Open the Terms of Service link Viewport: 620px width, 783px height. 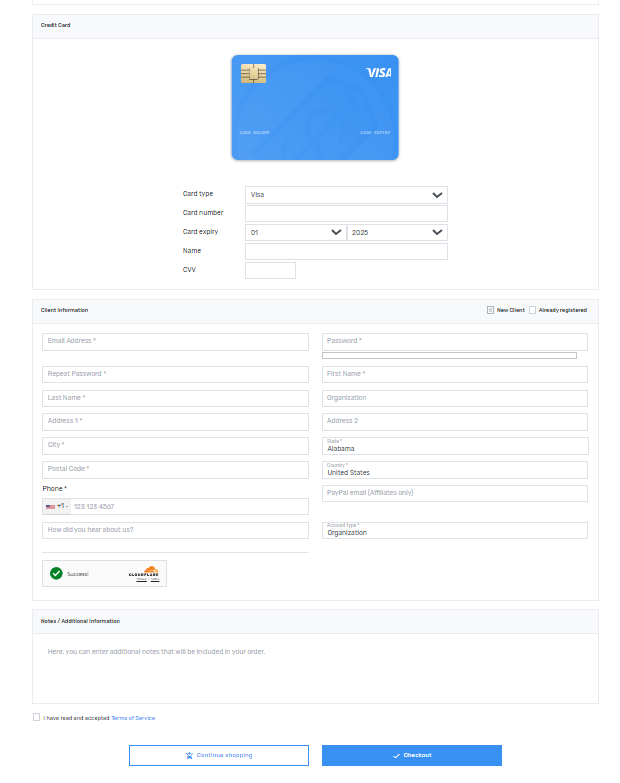click(133, 718)
